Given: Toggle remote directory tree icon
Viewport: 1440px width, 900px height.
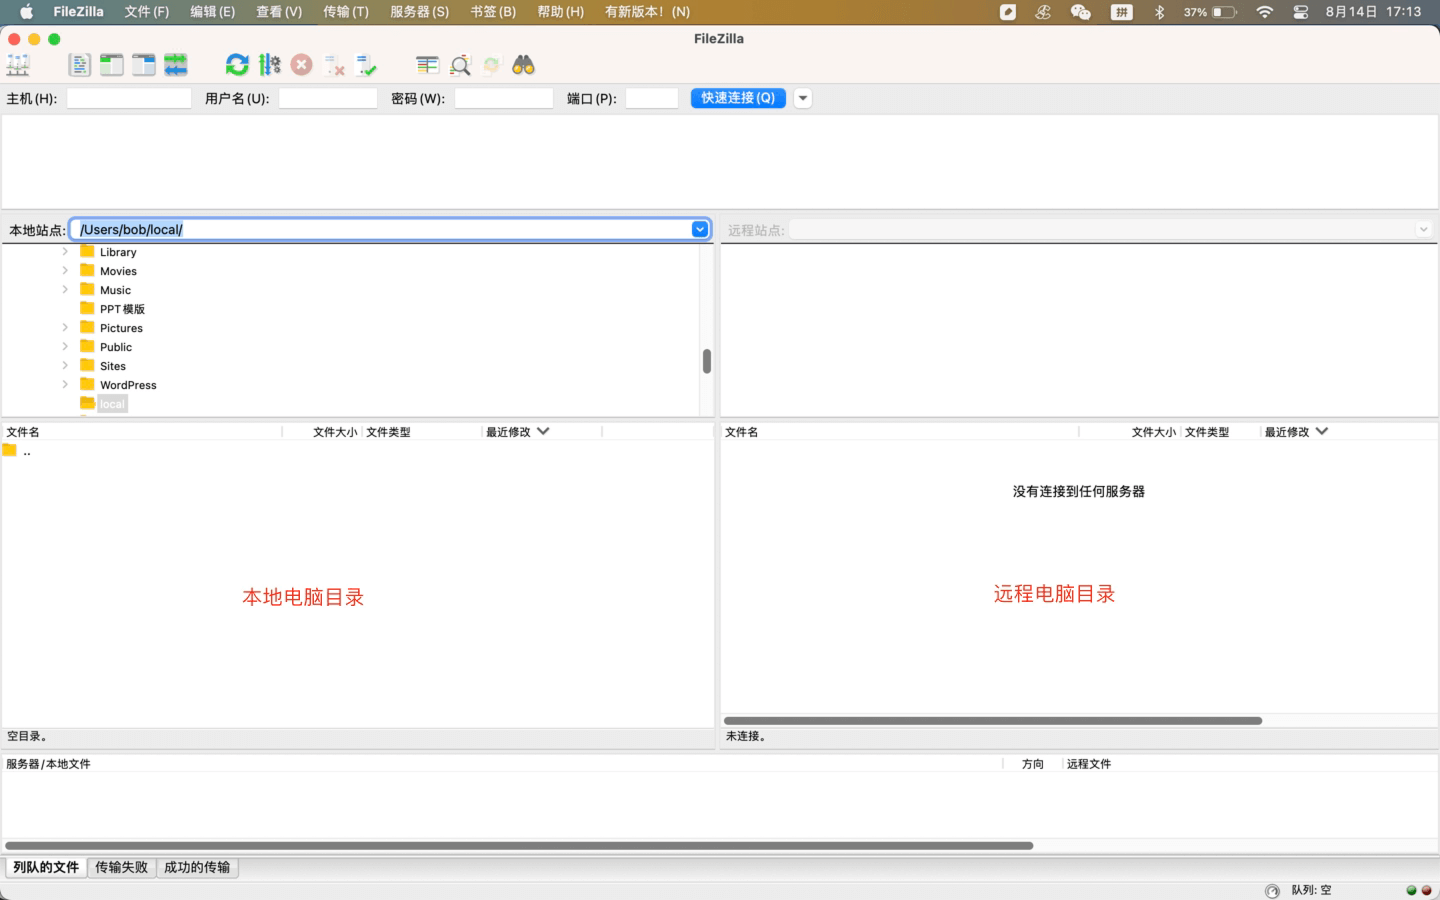Looking at the screenshot, I should click(x=144, y=65).
